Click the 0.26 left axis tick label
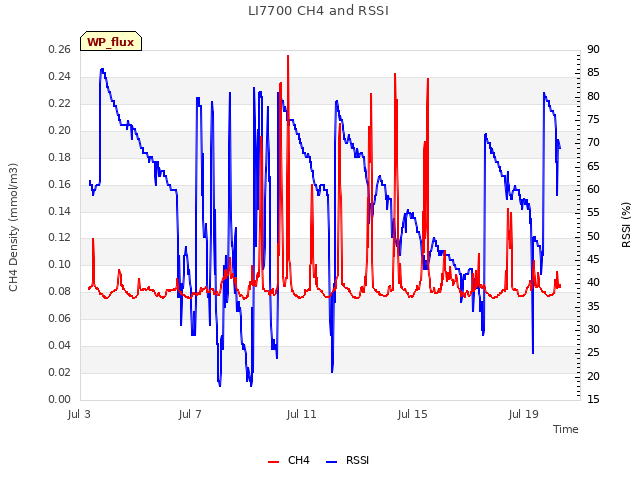 click(60, 49)
